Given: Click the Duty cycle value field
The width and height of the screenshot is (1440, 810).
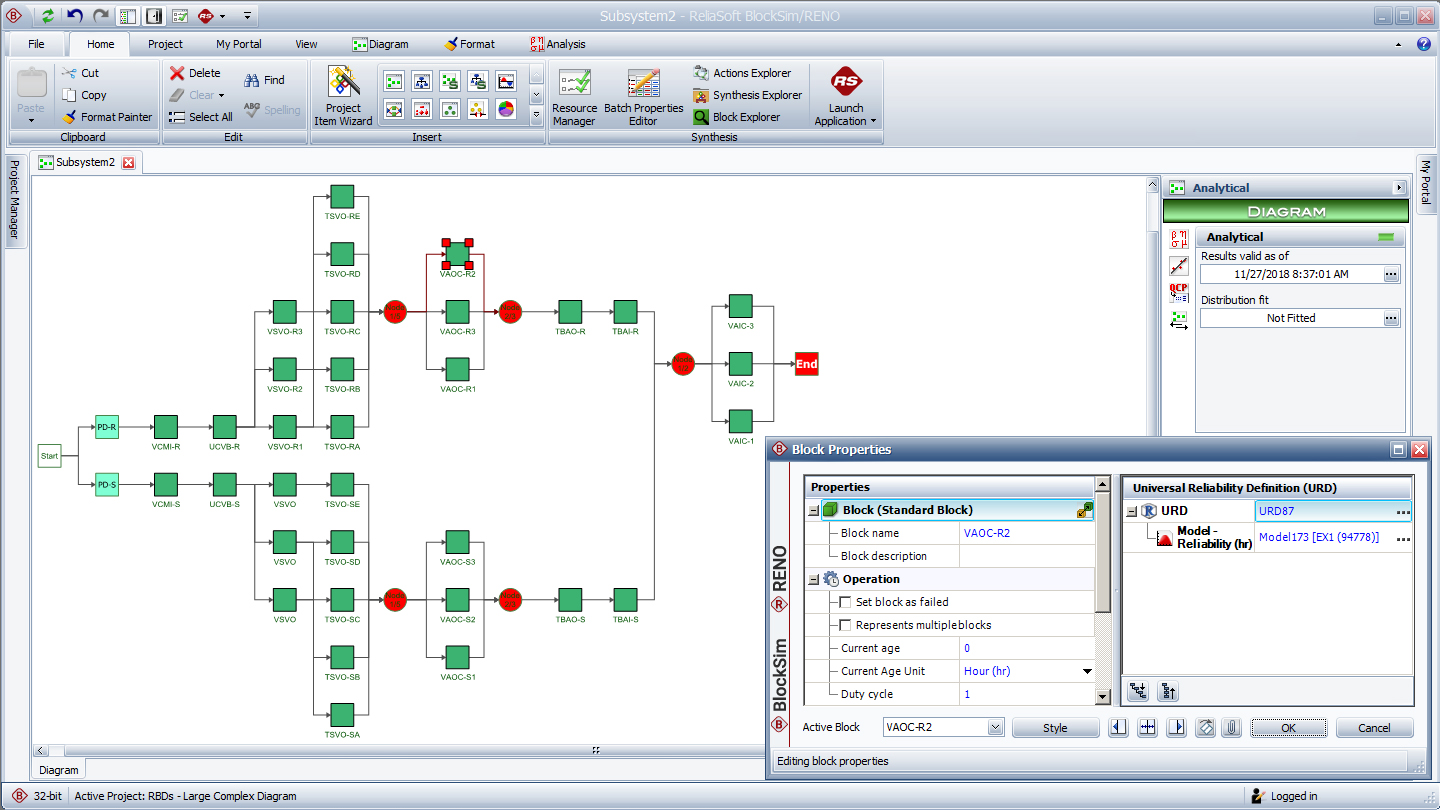Looking at the screenshot, I should tap(1027, 694).
